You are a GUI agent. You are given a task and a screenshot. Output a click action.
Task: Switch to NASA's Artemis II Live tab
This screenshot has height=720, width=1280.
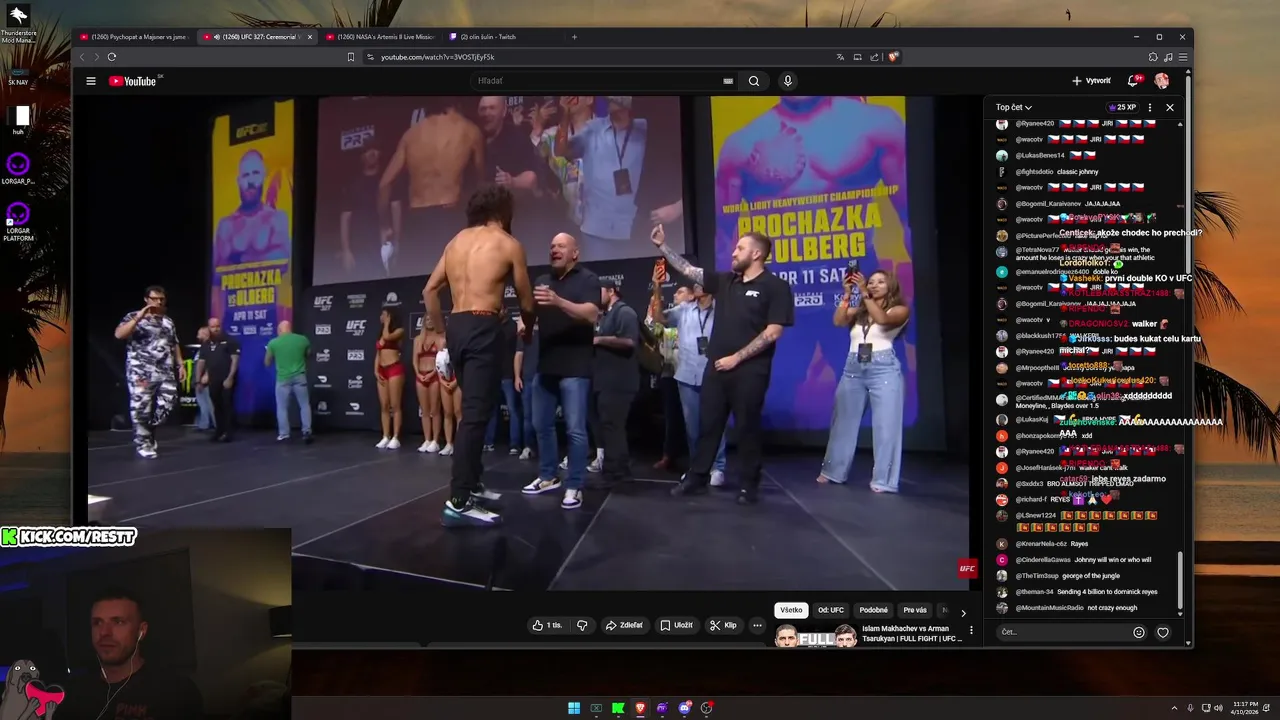point(379,37)
